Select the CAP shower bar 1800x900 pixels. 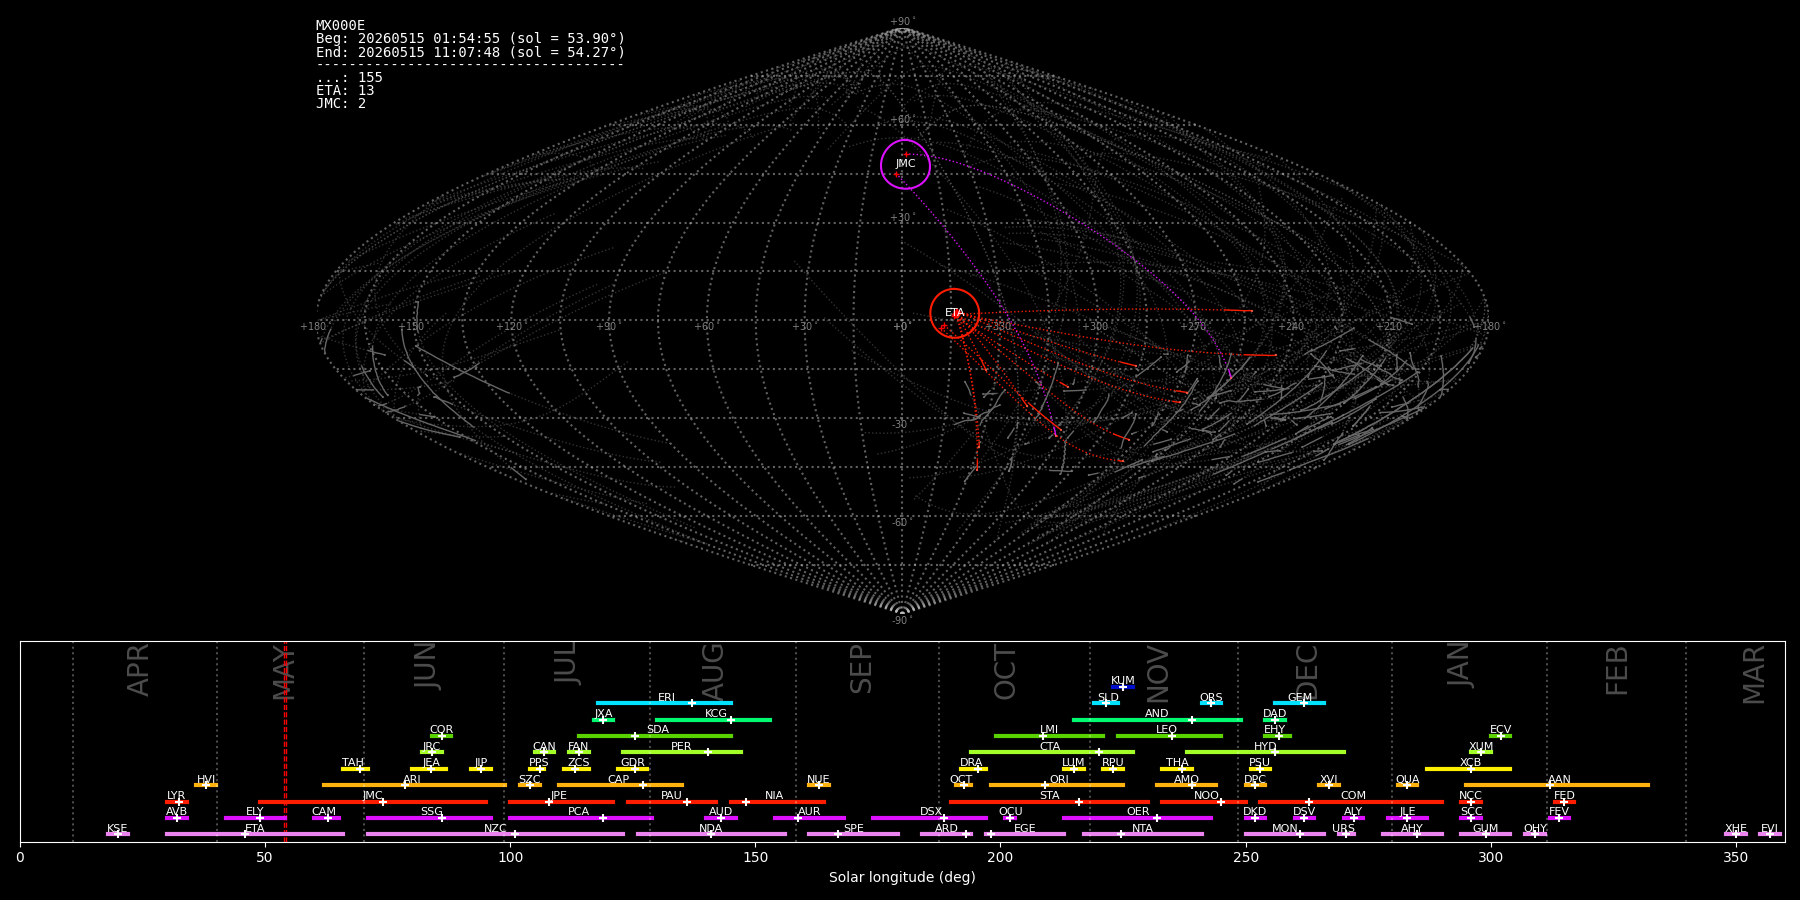pyautogui.click(x=620, y=785)
